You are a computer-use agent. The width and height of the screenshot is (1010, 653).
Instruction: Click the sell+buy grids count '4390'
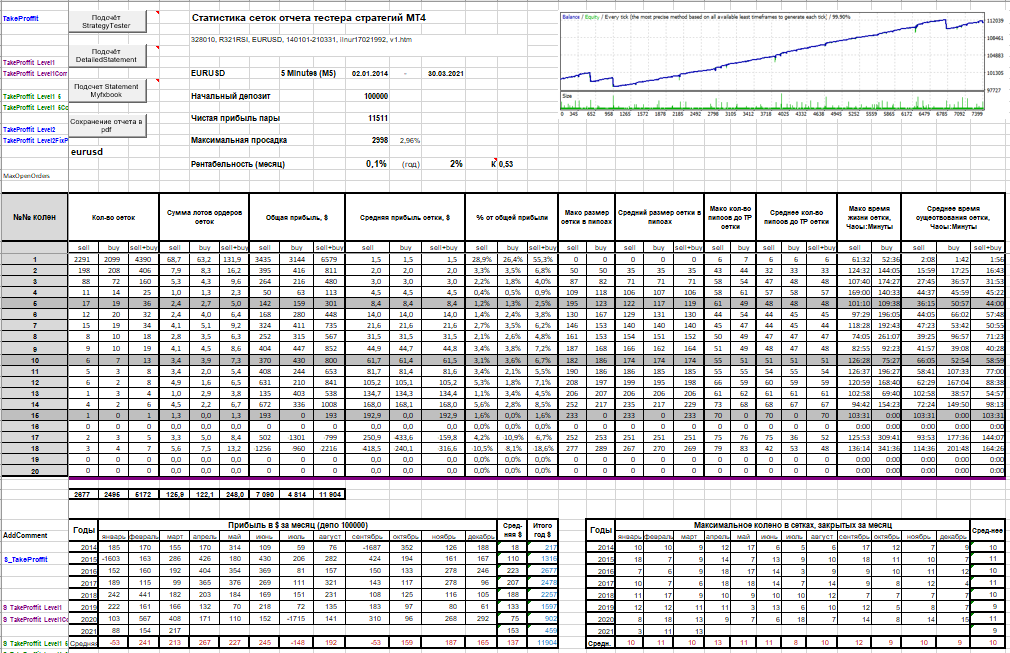tap(143, 260)
